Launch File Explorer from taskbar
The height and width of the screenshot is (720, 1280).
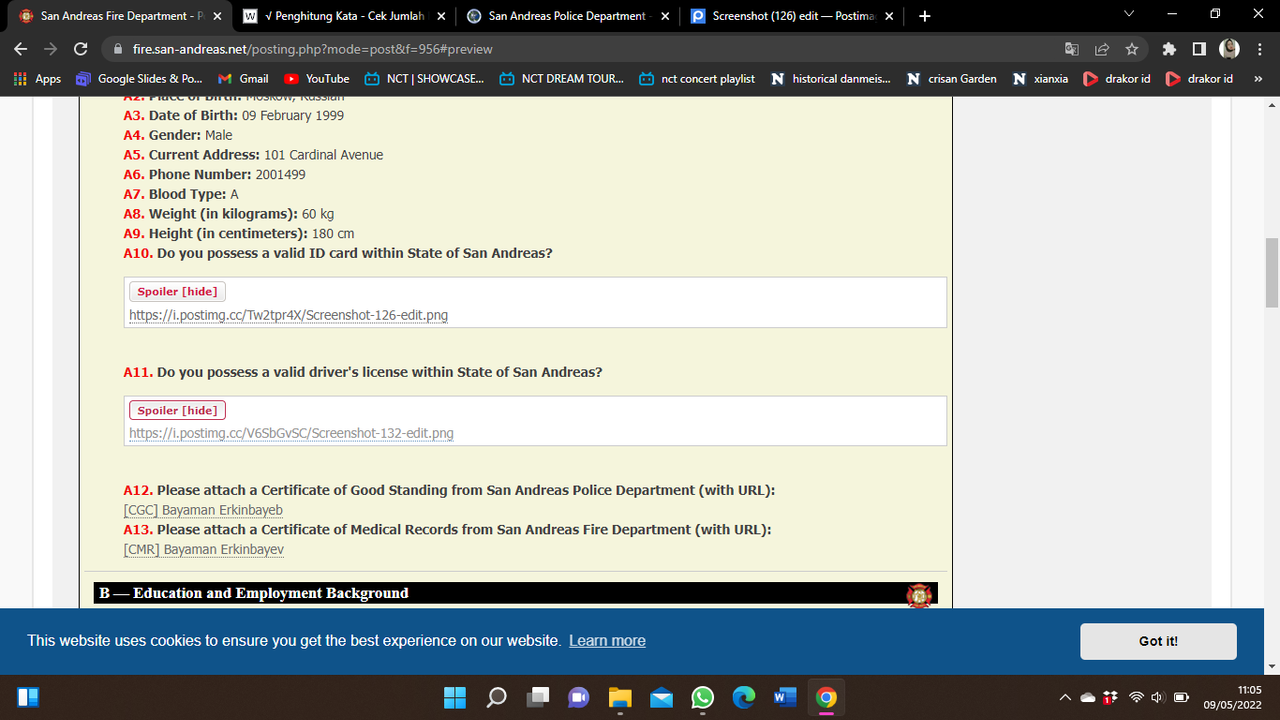620,697
